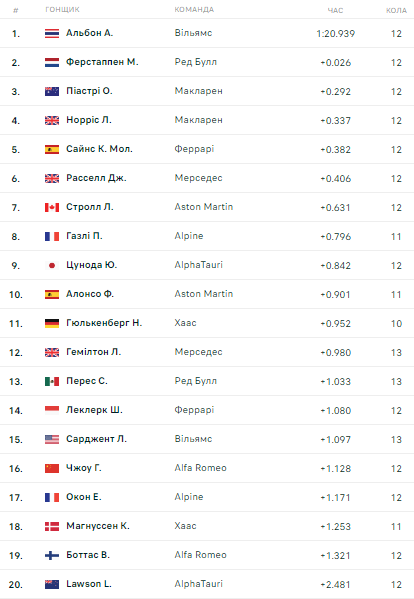Click the Australian flag next to Піастрі О.
This screenshot has height=599, width=414.
click(x=52, y=92)
